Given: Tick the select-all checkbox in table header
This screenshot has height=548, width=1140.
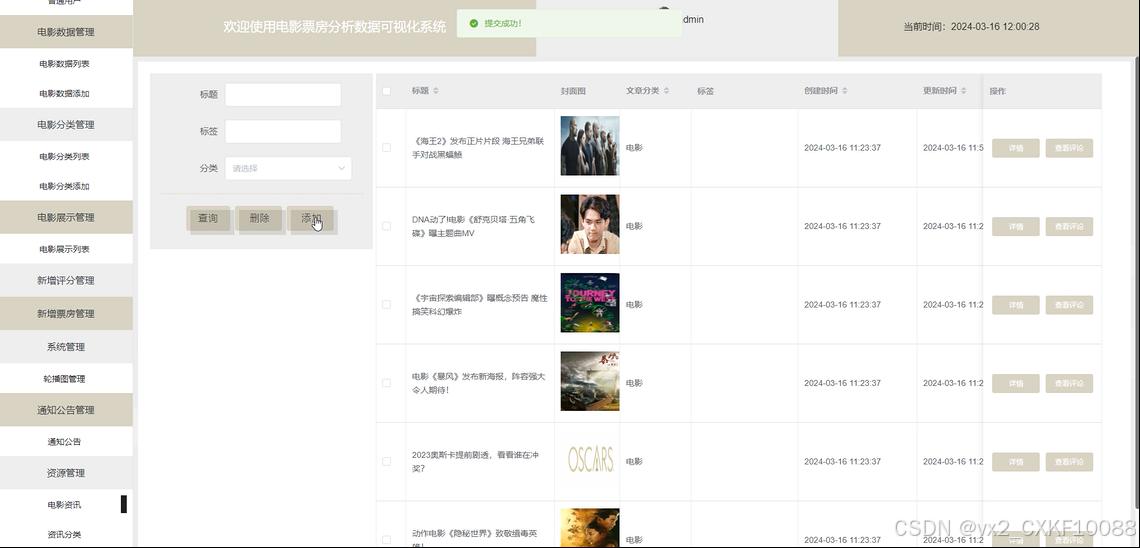Looking at the screenshot, I should click(x=387, y=91).
